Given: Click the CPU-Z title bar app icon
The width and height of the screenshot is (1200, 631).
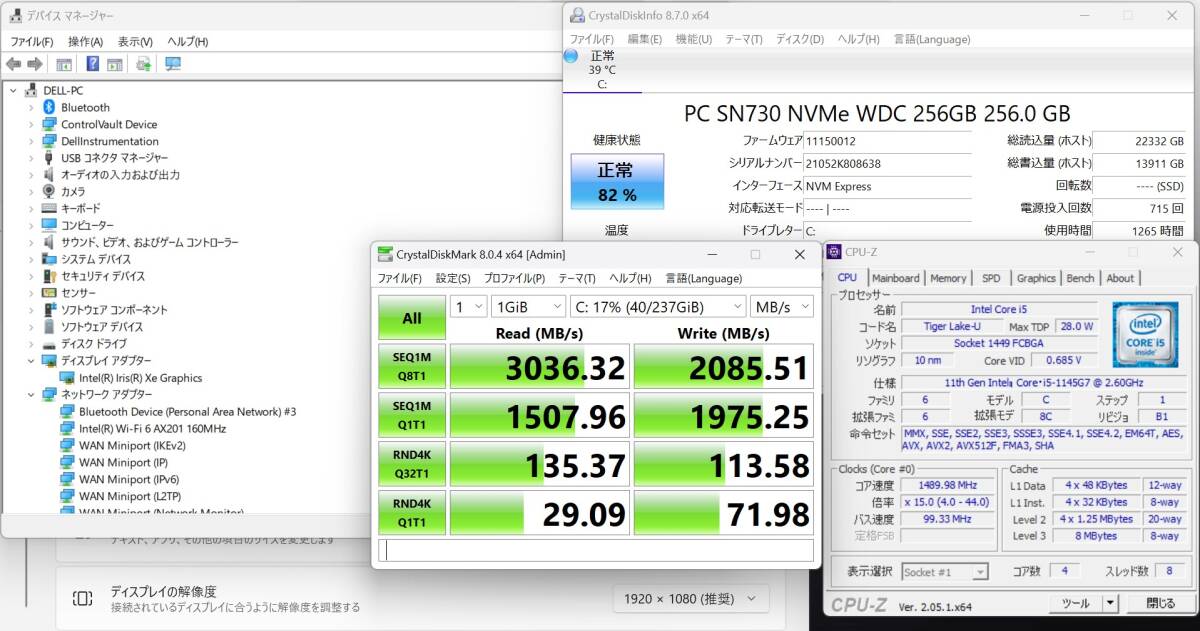Looking at the screenshot, I should (x=835, y=251).
